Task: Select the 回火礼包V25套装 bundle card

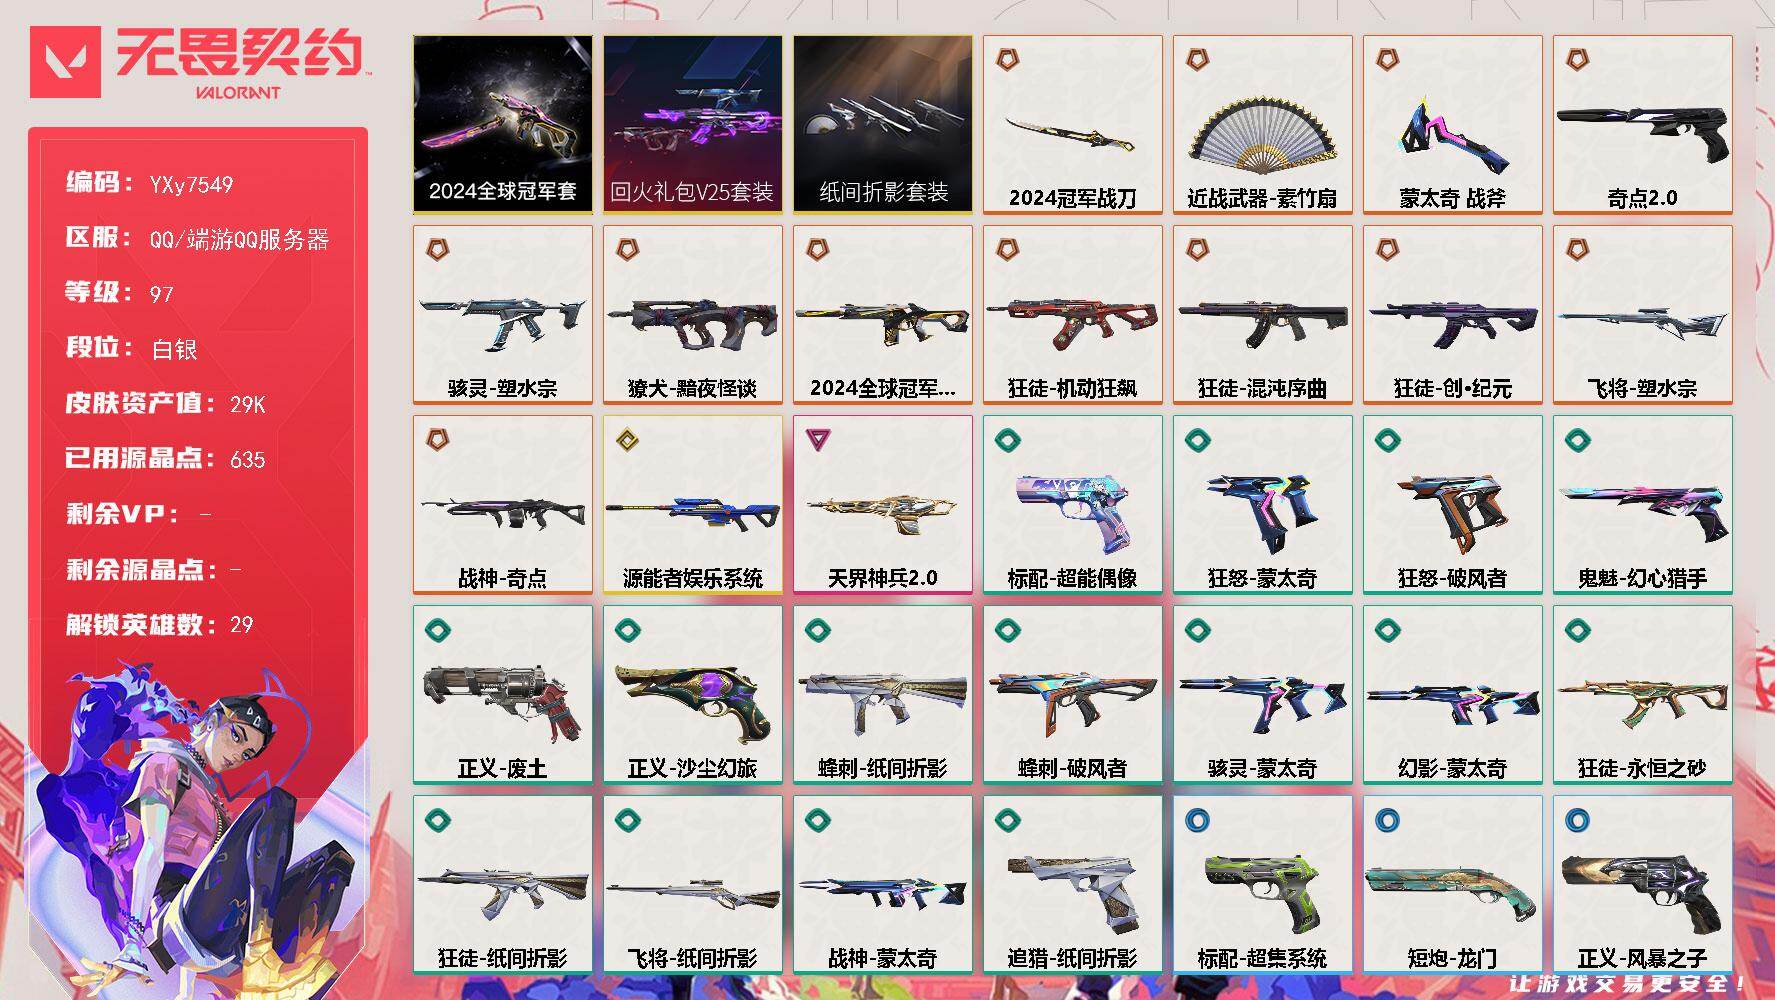Action: pyautogui.click(x=693, y=125)
